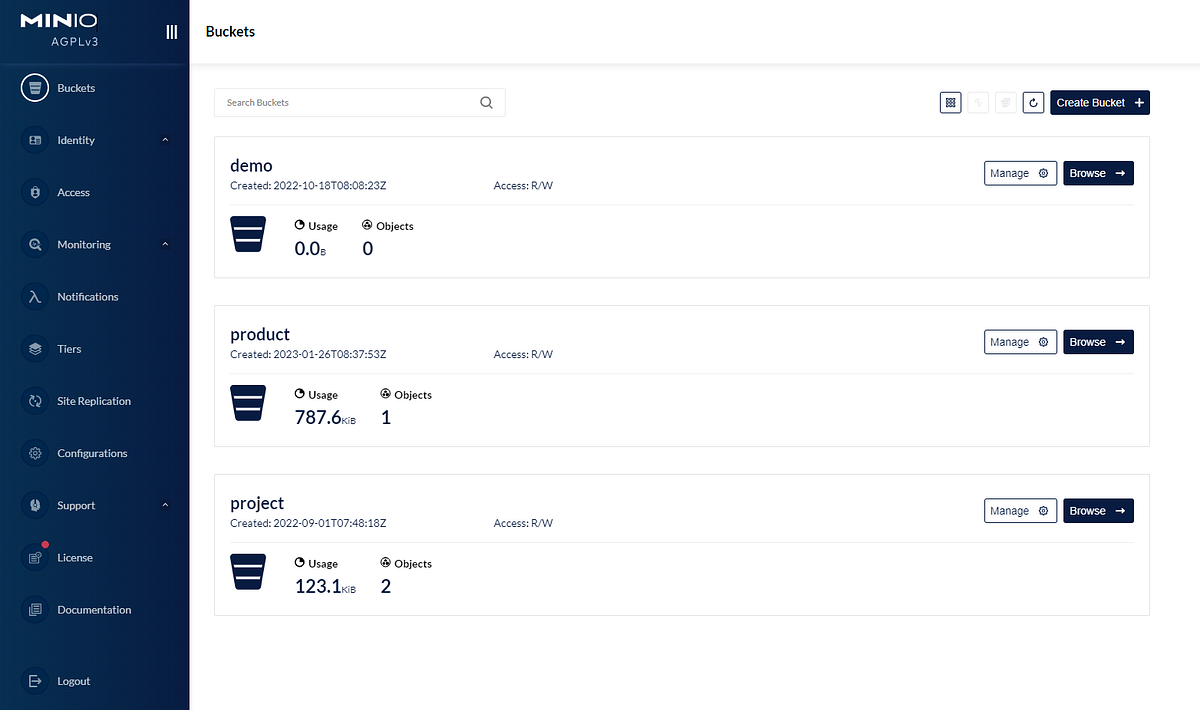Collapse the sidebar navigation
The height and width of the screenshot is (710, 1200).
coord(170,31)
